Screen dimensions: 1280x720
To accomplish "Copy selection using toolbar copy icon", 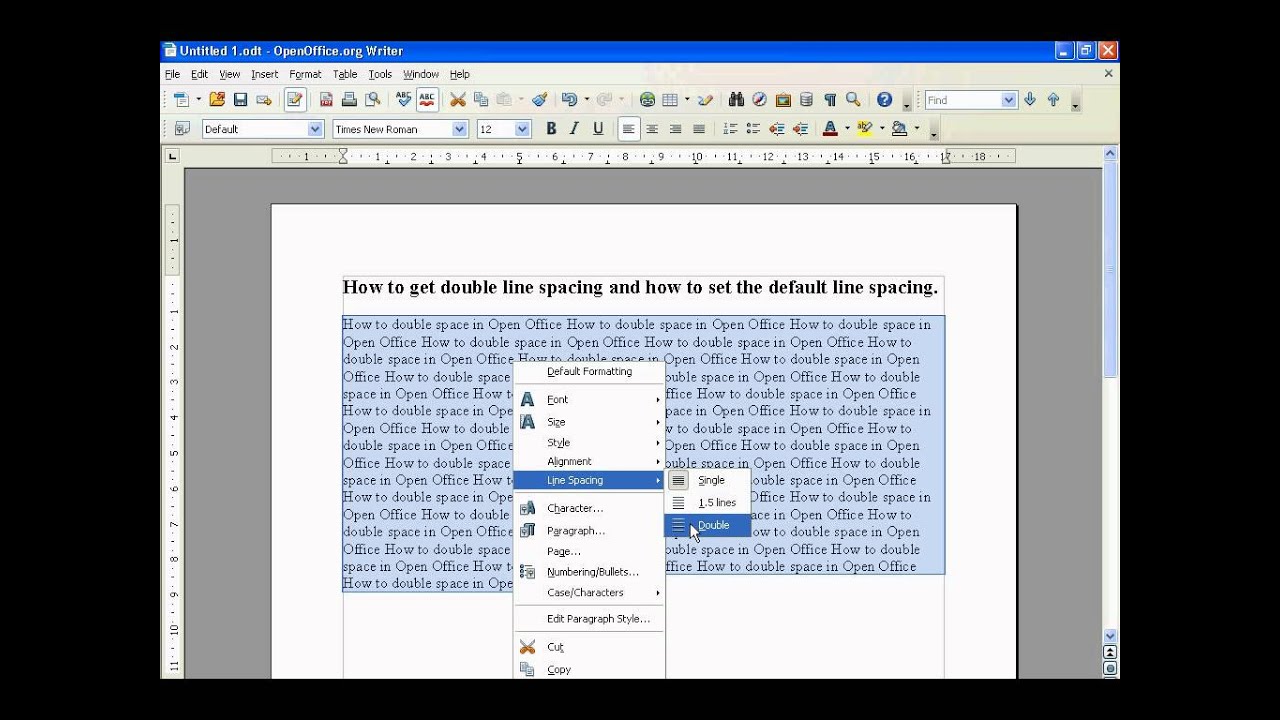I will tap(481, 100).
